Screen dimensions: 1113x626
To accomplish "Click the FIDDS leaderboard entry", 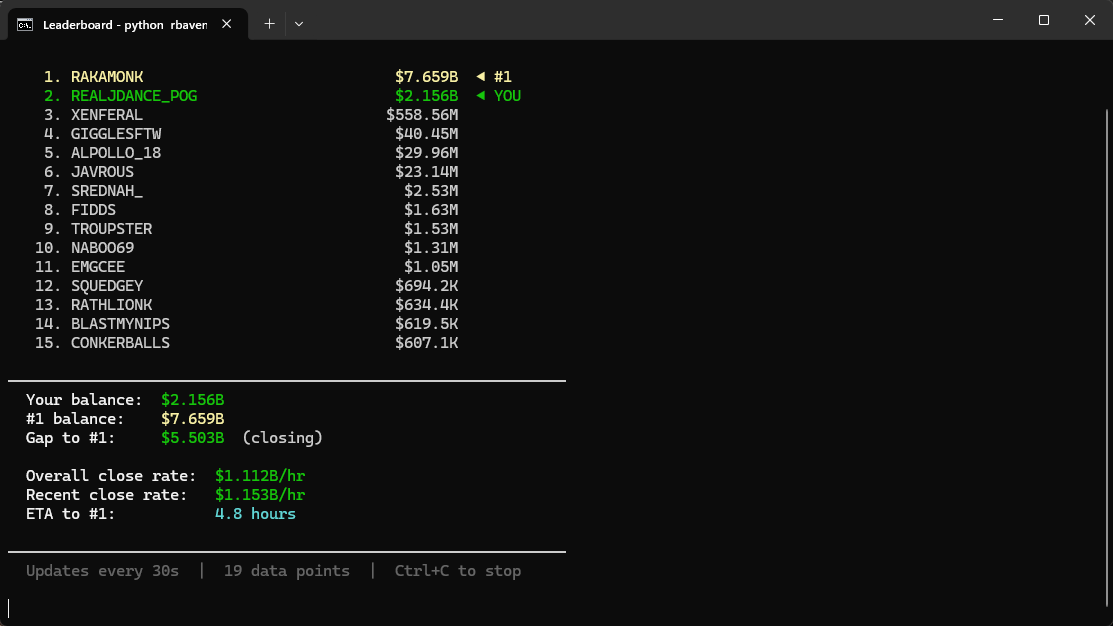I will pos(93,210).
